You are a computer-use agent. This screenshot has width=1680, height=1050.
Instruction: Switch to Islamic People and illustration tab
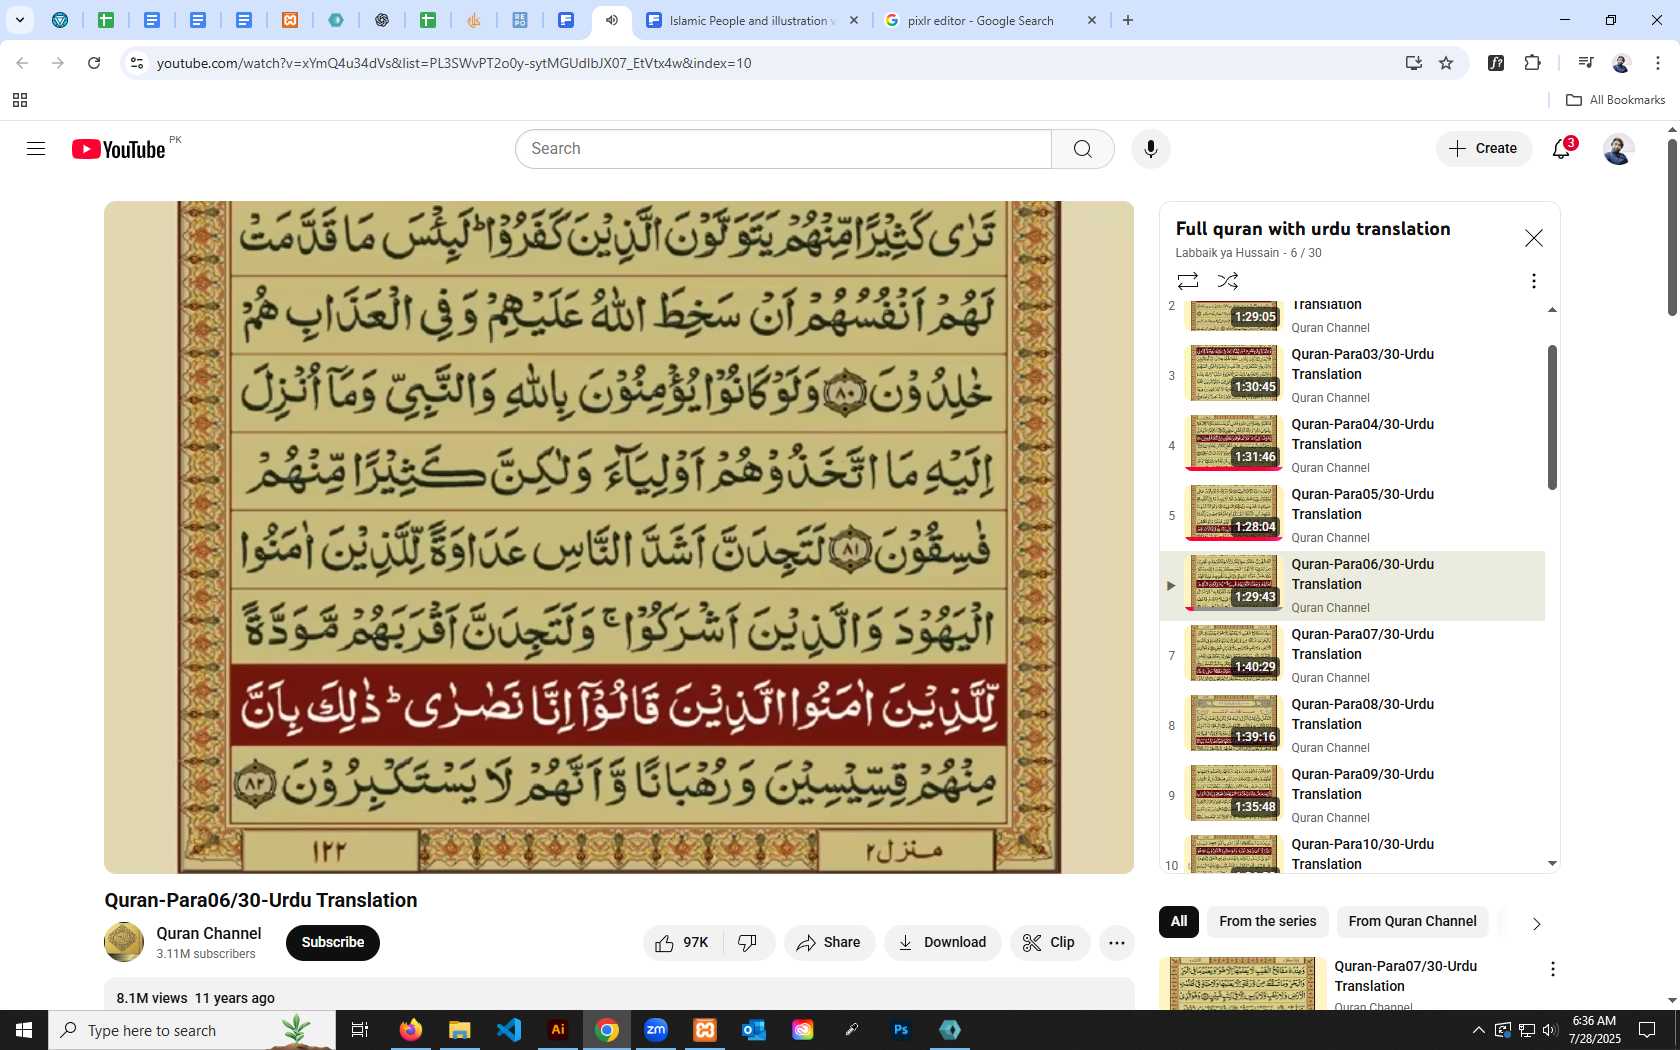point(752,20)
